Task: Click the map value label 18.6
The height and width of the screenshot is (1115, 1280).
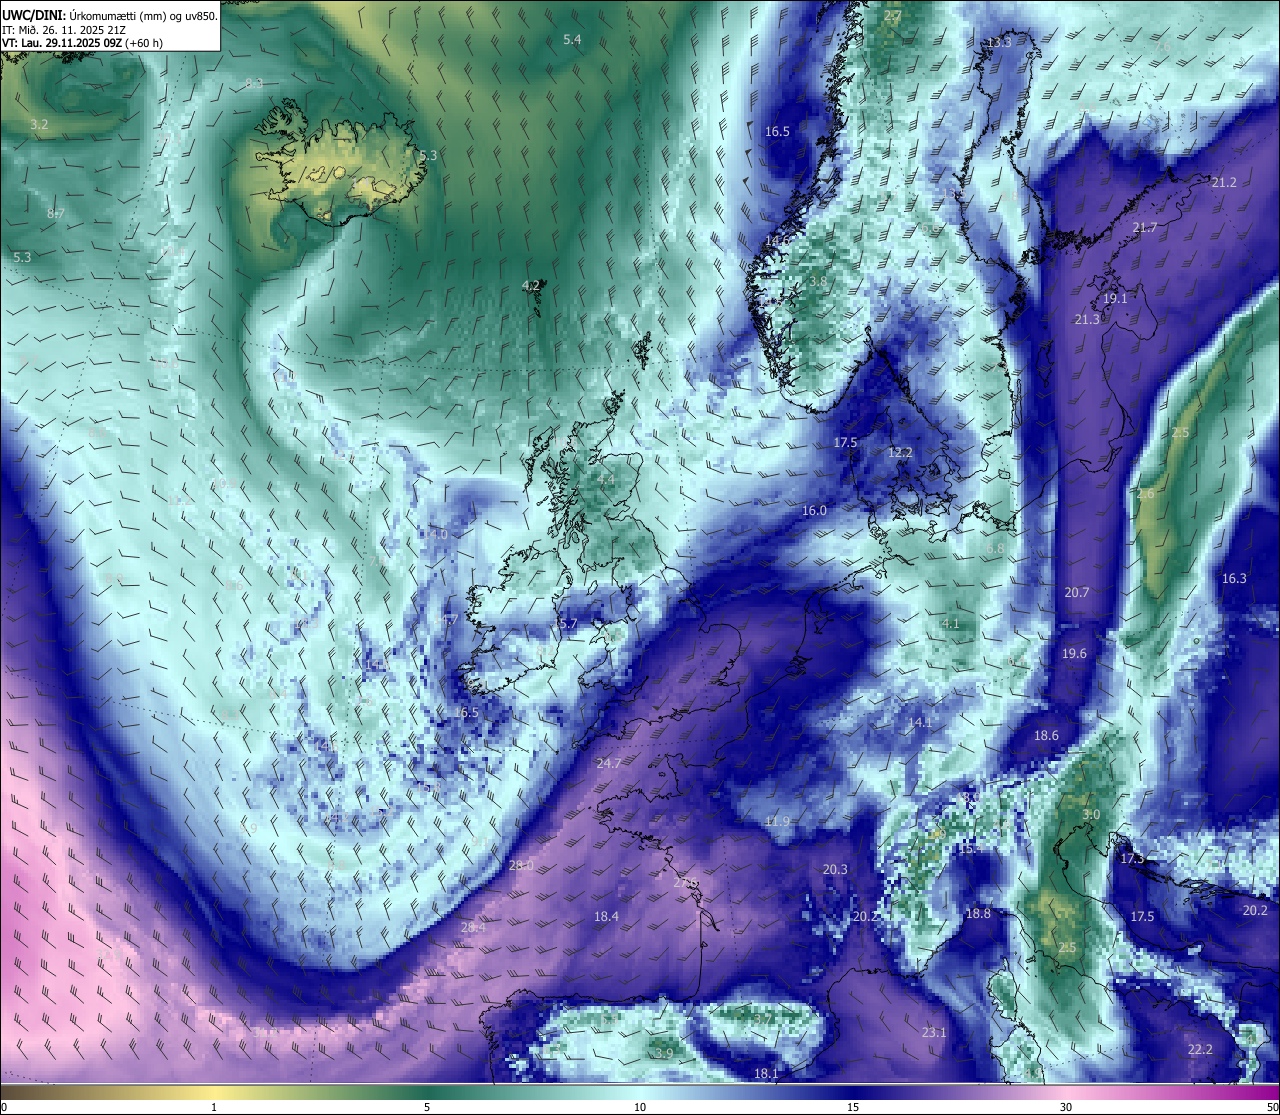Action: click(1046, 736)
